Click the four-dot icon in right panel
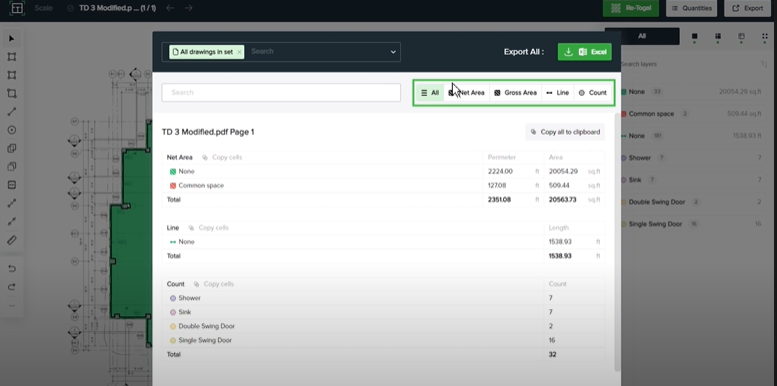The width and height of the screenshot is (777, 386). tap(765, 37)
